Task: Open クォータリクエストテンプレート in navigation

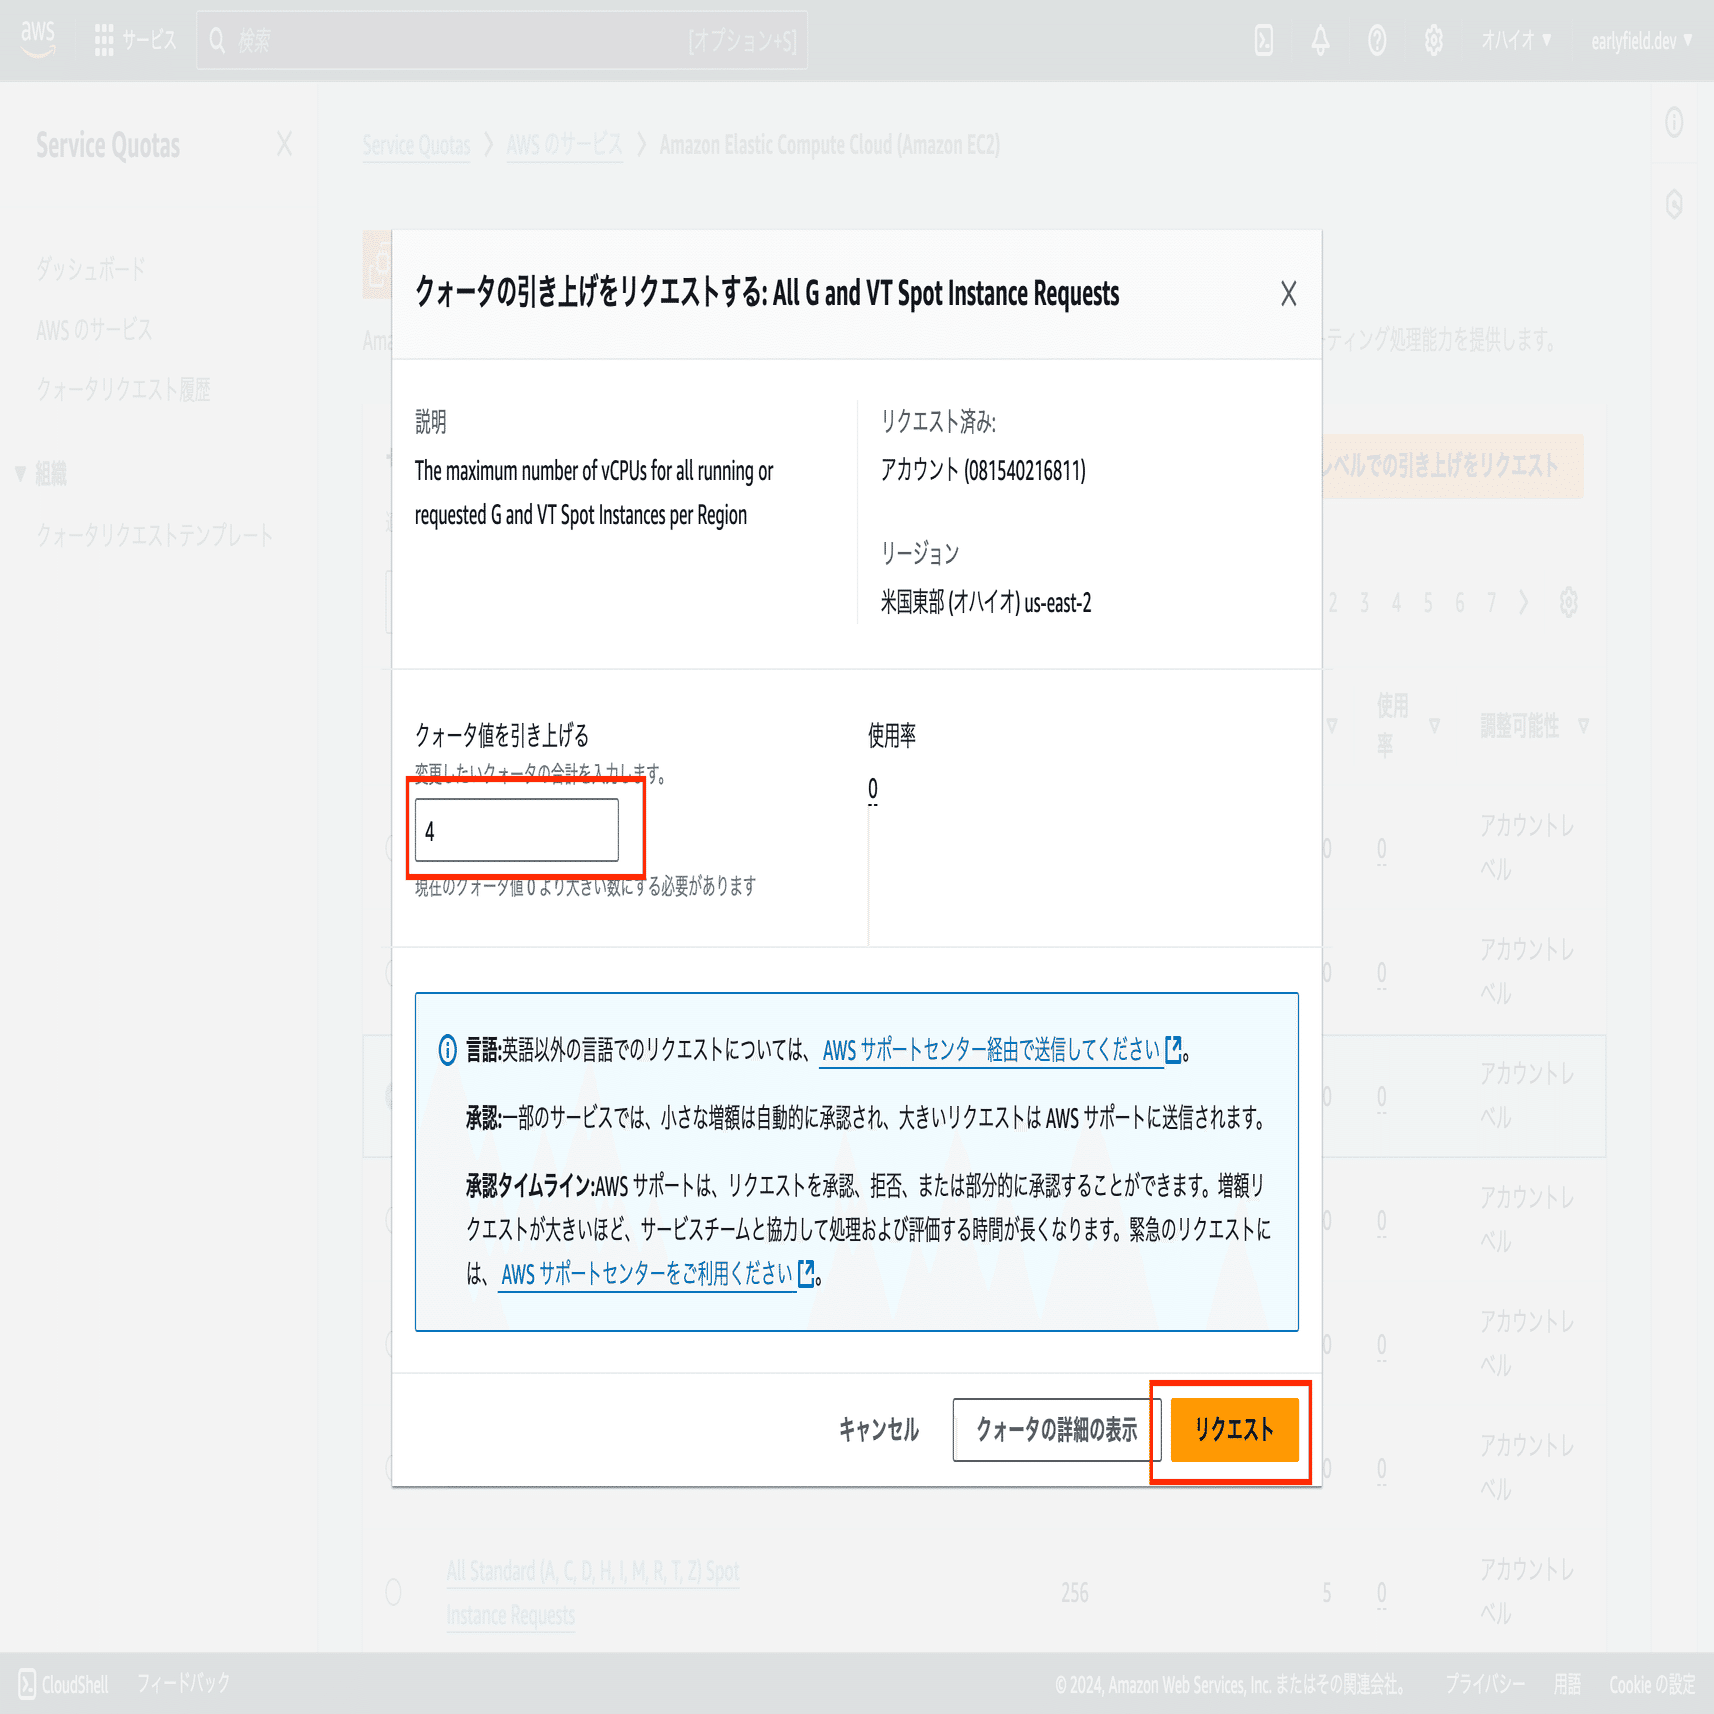Action: 154,535
